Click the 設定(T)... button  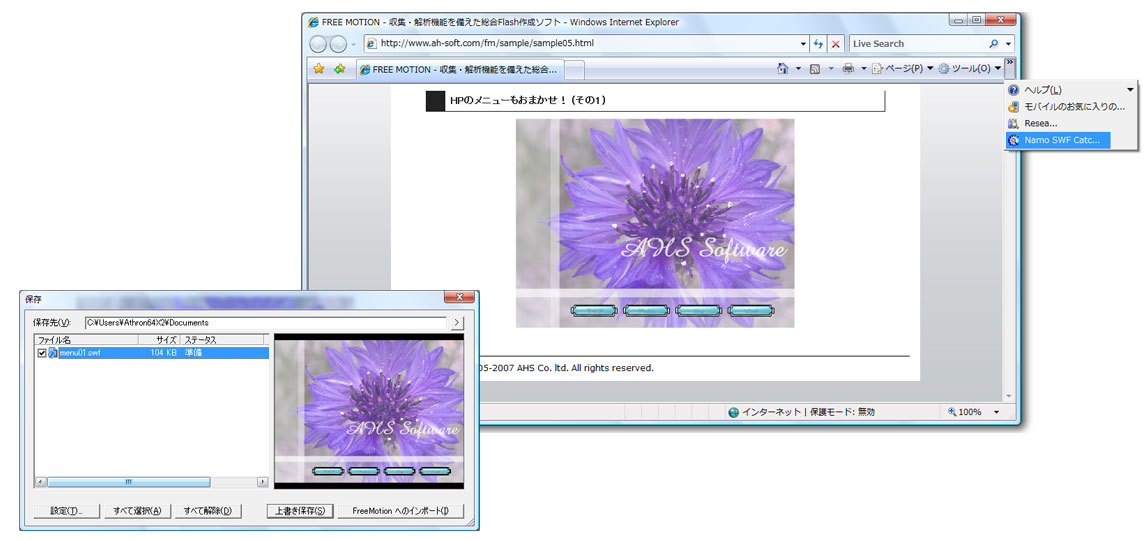click(x=66, y=511)
